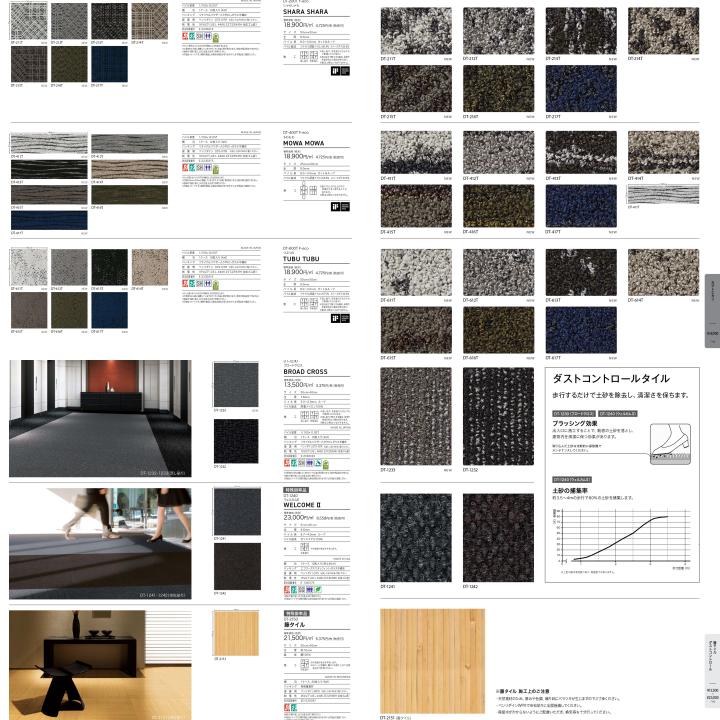Click the DT-1230 tag above ブラッシング効果
The width and height of the screenshot is (720, 720).
tap(574, 414)
